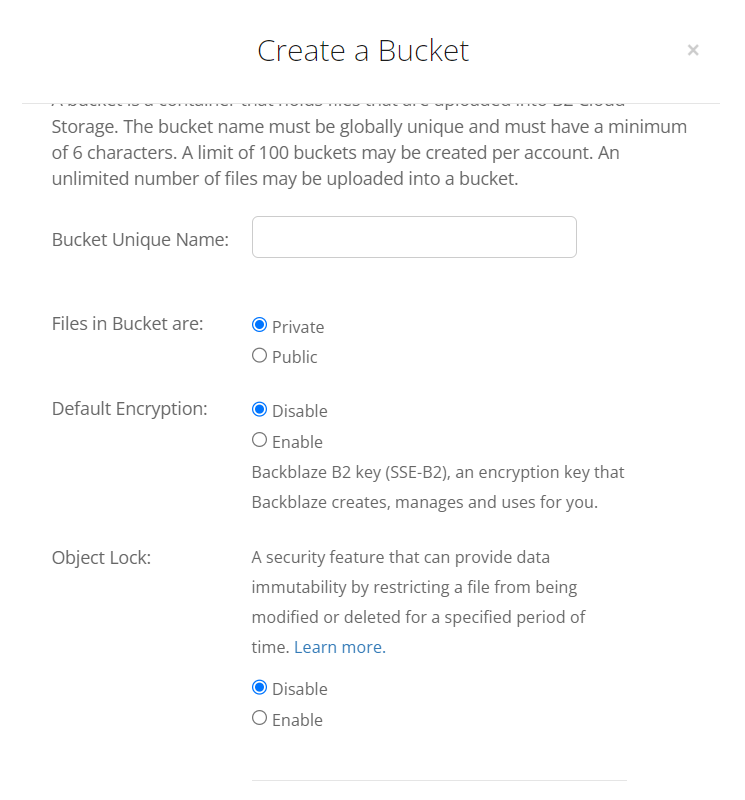Close the Create a Bucket dialog

coord(693,50)
